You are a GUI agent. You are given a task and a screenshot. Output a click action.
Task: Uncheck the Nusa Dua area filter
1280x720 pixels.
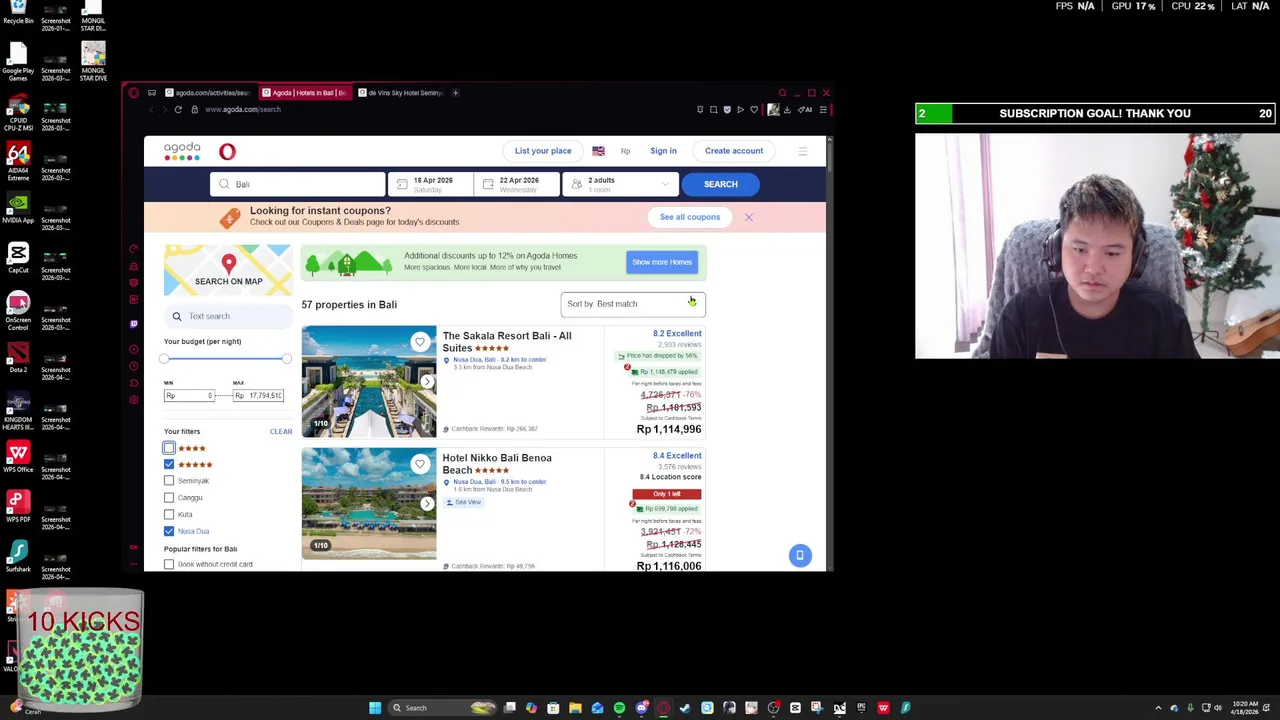169,531
